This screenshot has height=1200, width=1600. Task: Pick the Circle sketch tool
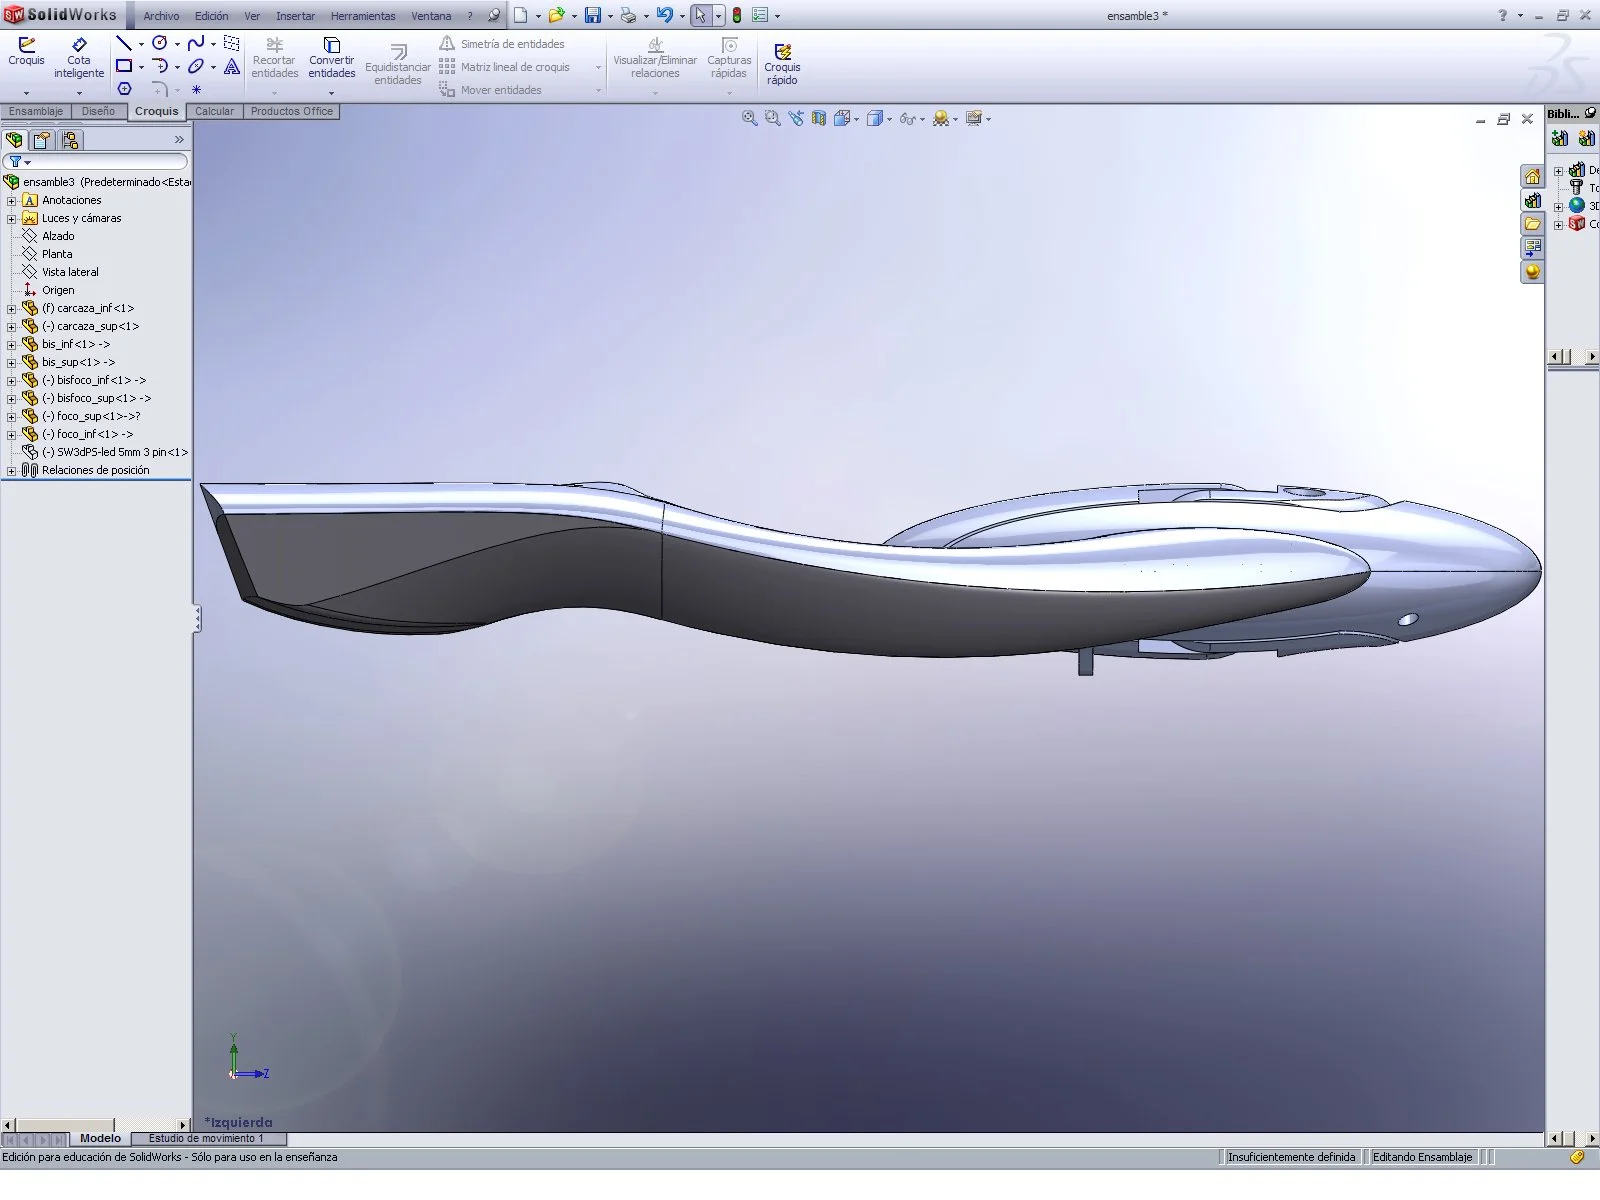coord(160,43)
